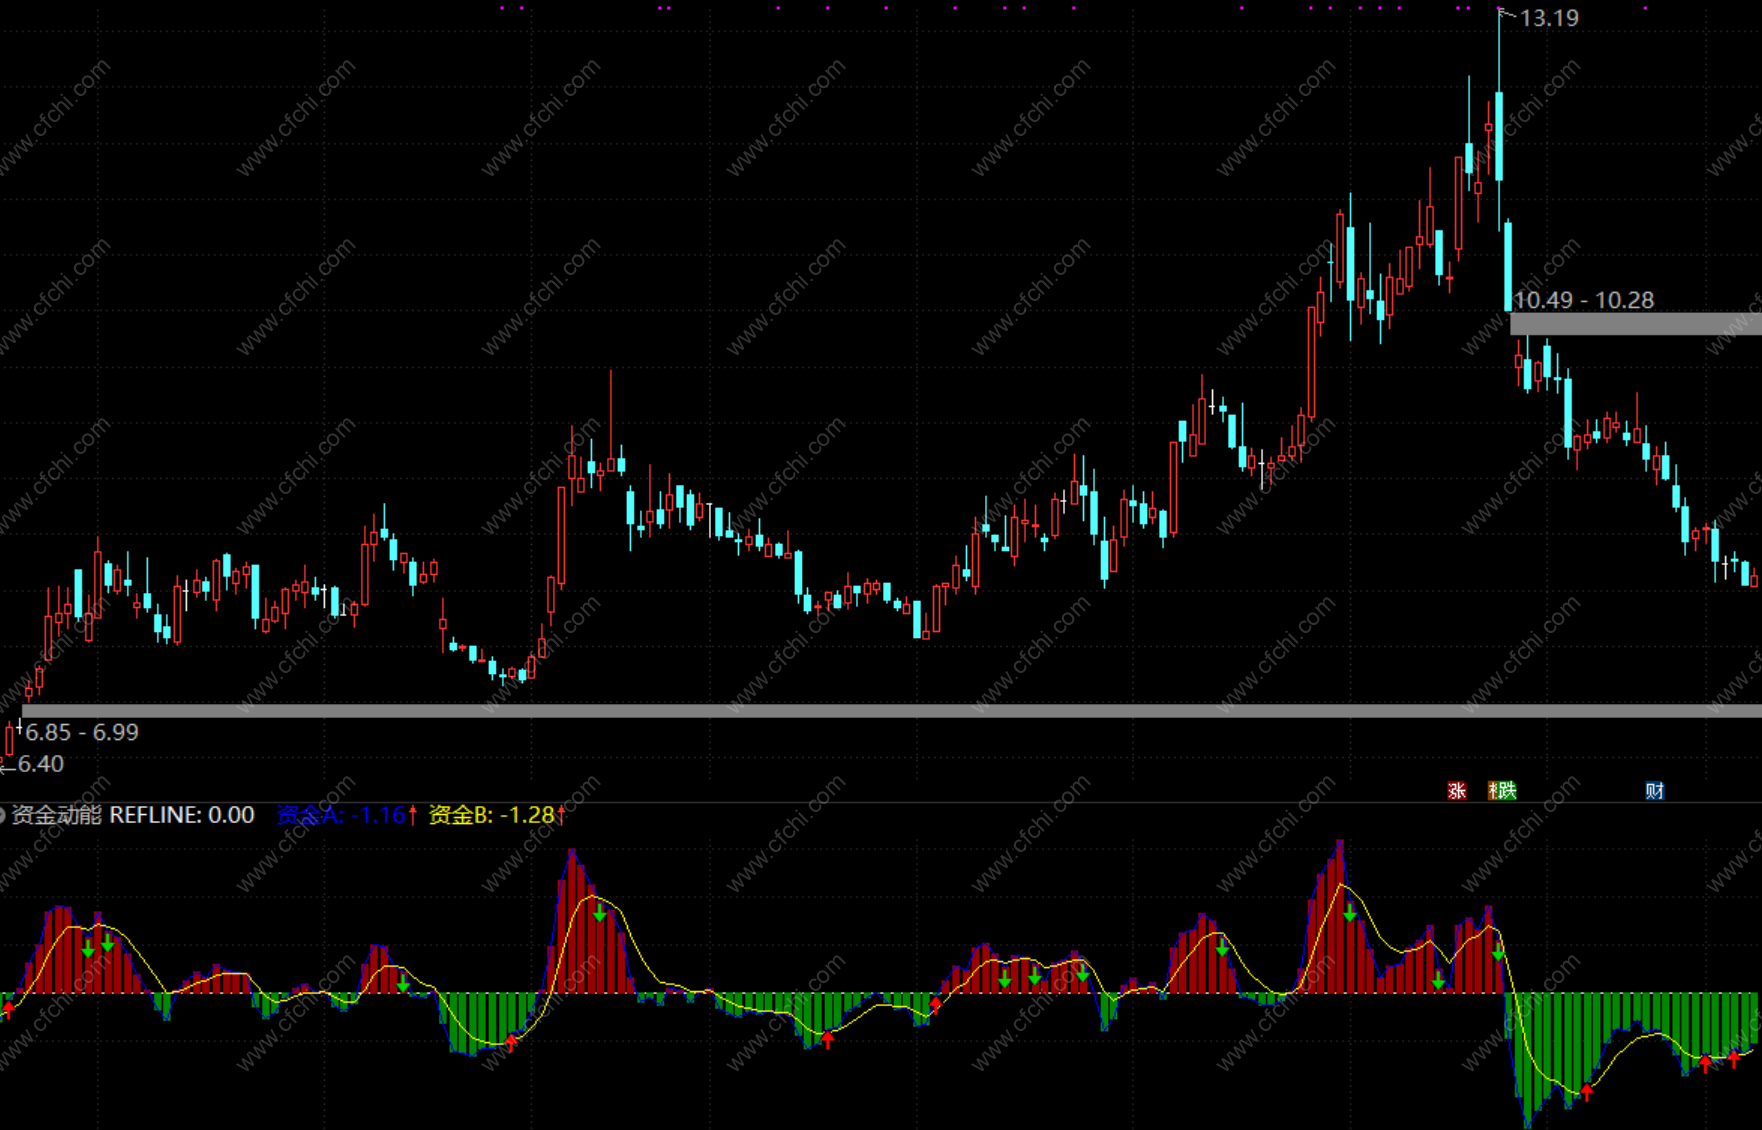Click the REFLINE: 0.00 readout
Viewport: 1762px width, 1130px height.
tap(182, 815)
